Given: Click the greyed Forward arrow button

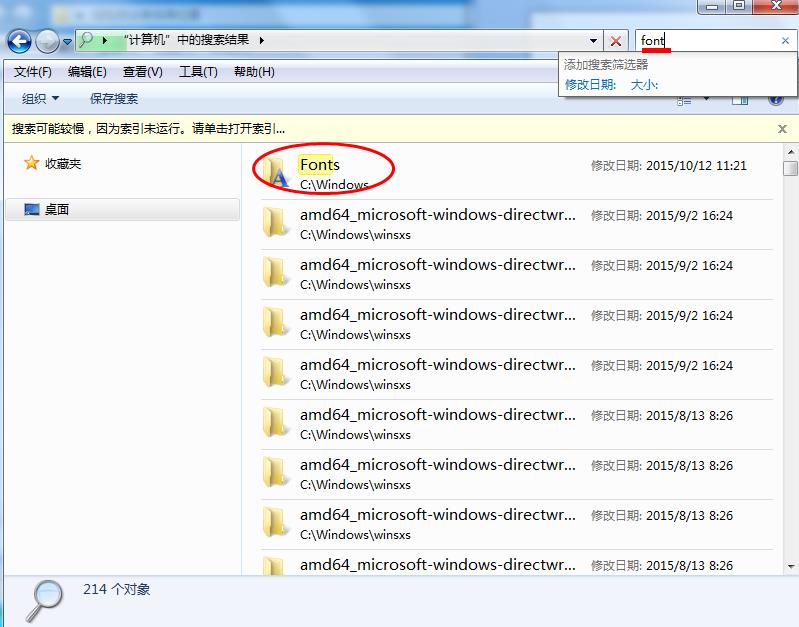Looking at the screenshot, I should click(47, 41).
